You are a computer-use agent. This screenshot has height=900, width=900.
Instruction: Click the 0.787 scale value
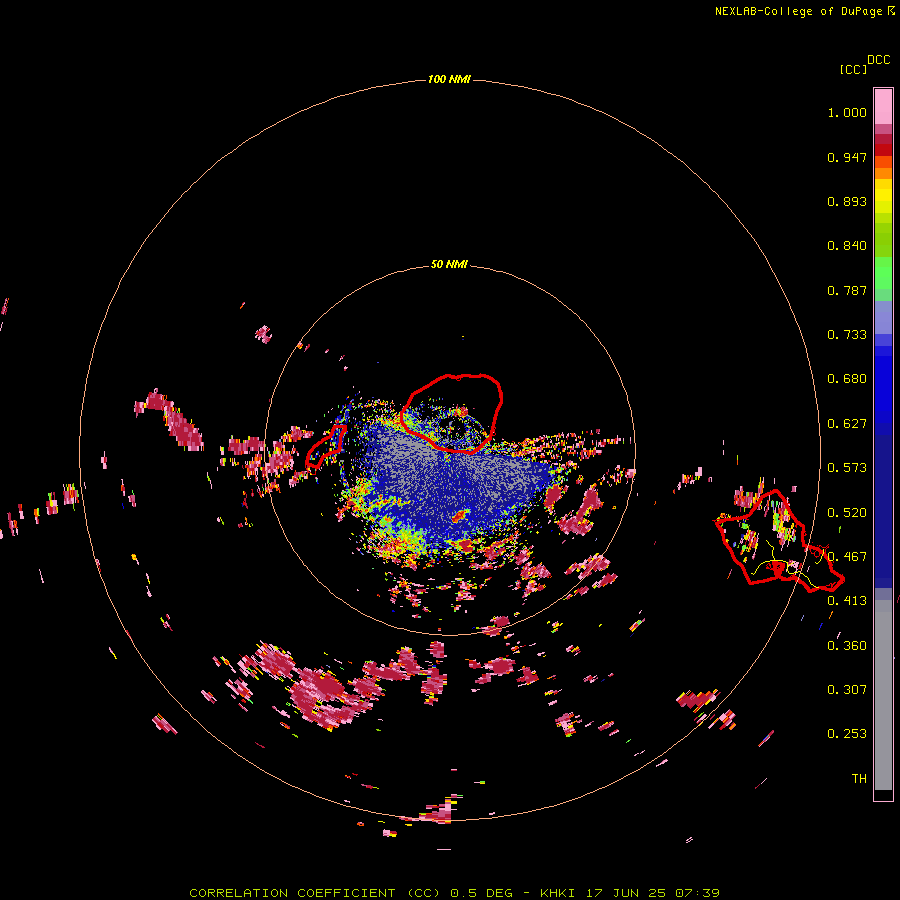click(847, 290)
